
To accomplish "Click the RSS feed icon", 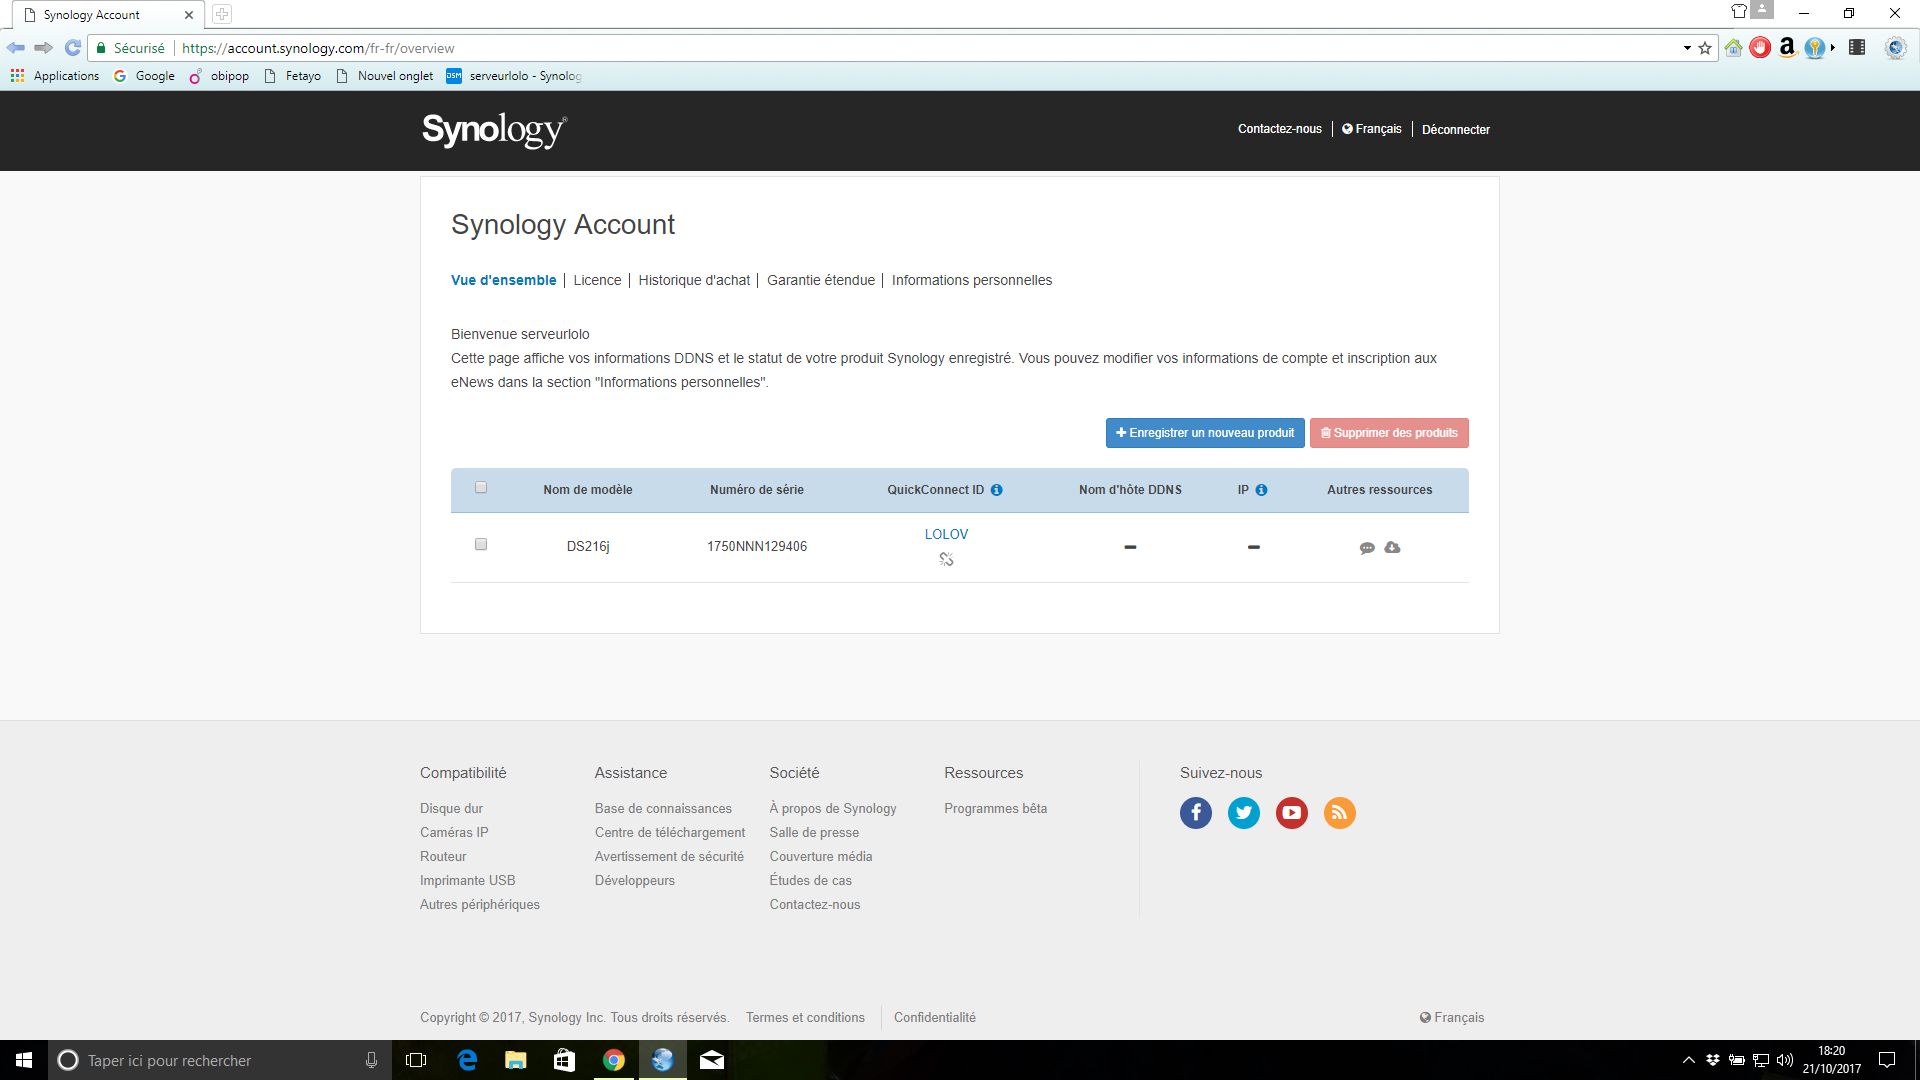I will click(1340, 813).
